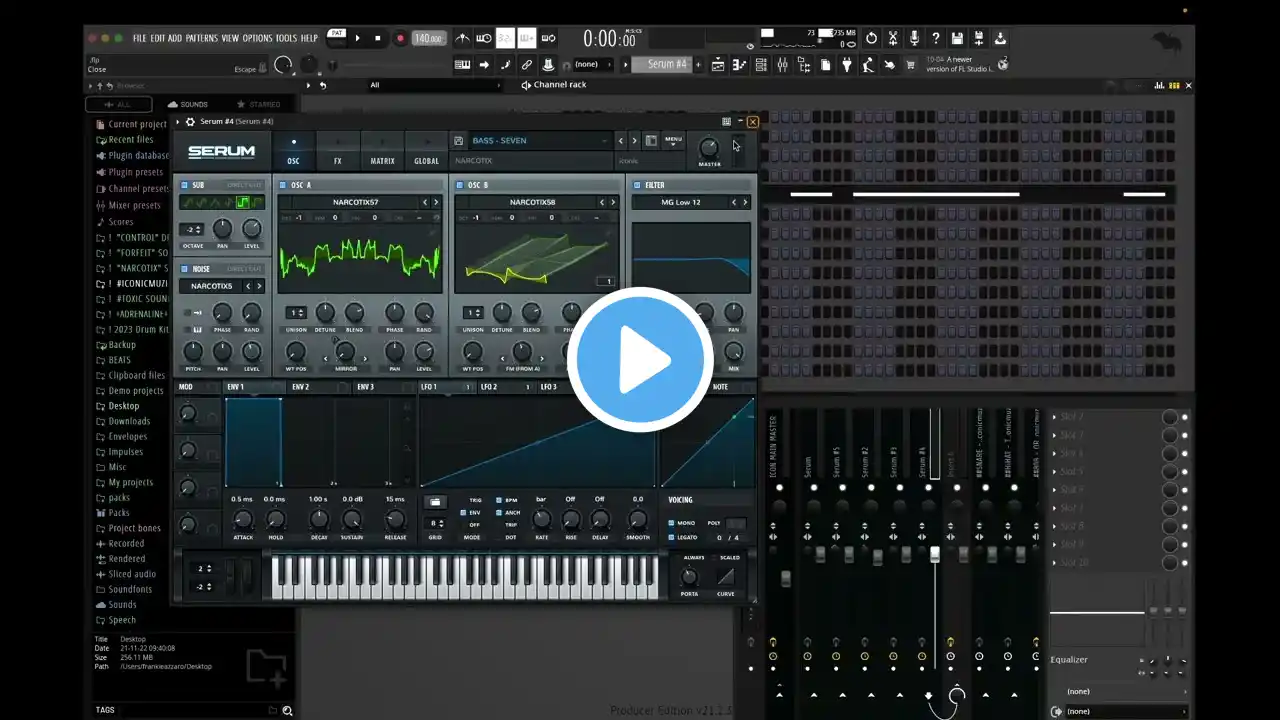Click the plug icon in toolbar
Image resolution: width=1280 pixels, height=720 pixels.
click(x=846, y=64)
